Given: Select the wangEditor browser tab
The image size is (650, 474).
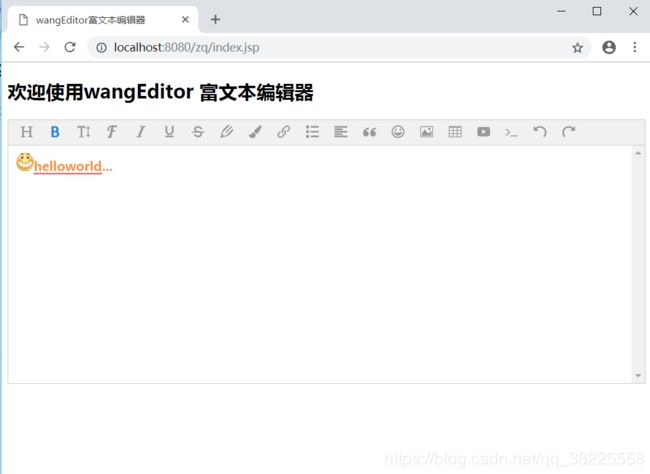Looking at the screenshot, I should pos(103,19).
